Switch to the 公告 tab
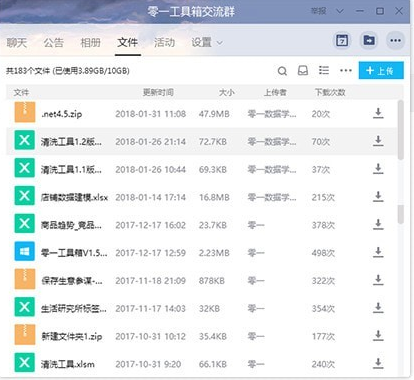 coord(53,42)
